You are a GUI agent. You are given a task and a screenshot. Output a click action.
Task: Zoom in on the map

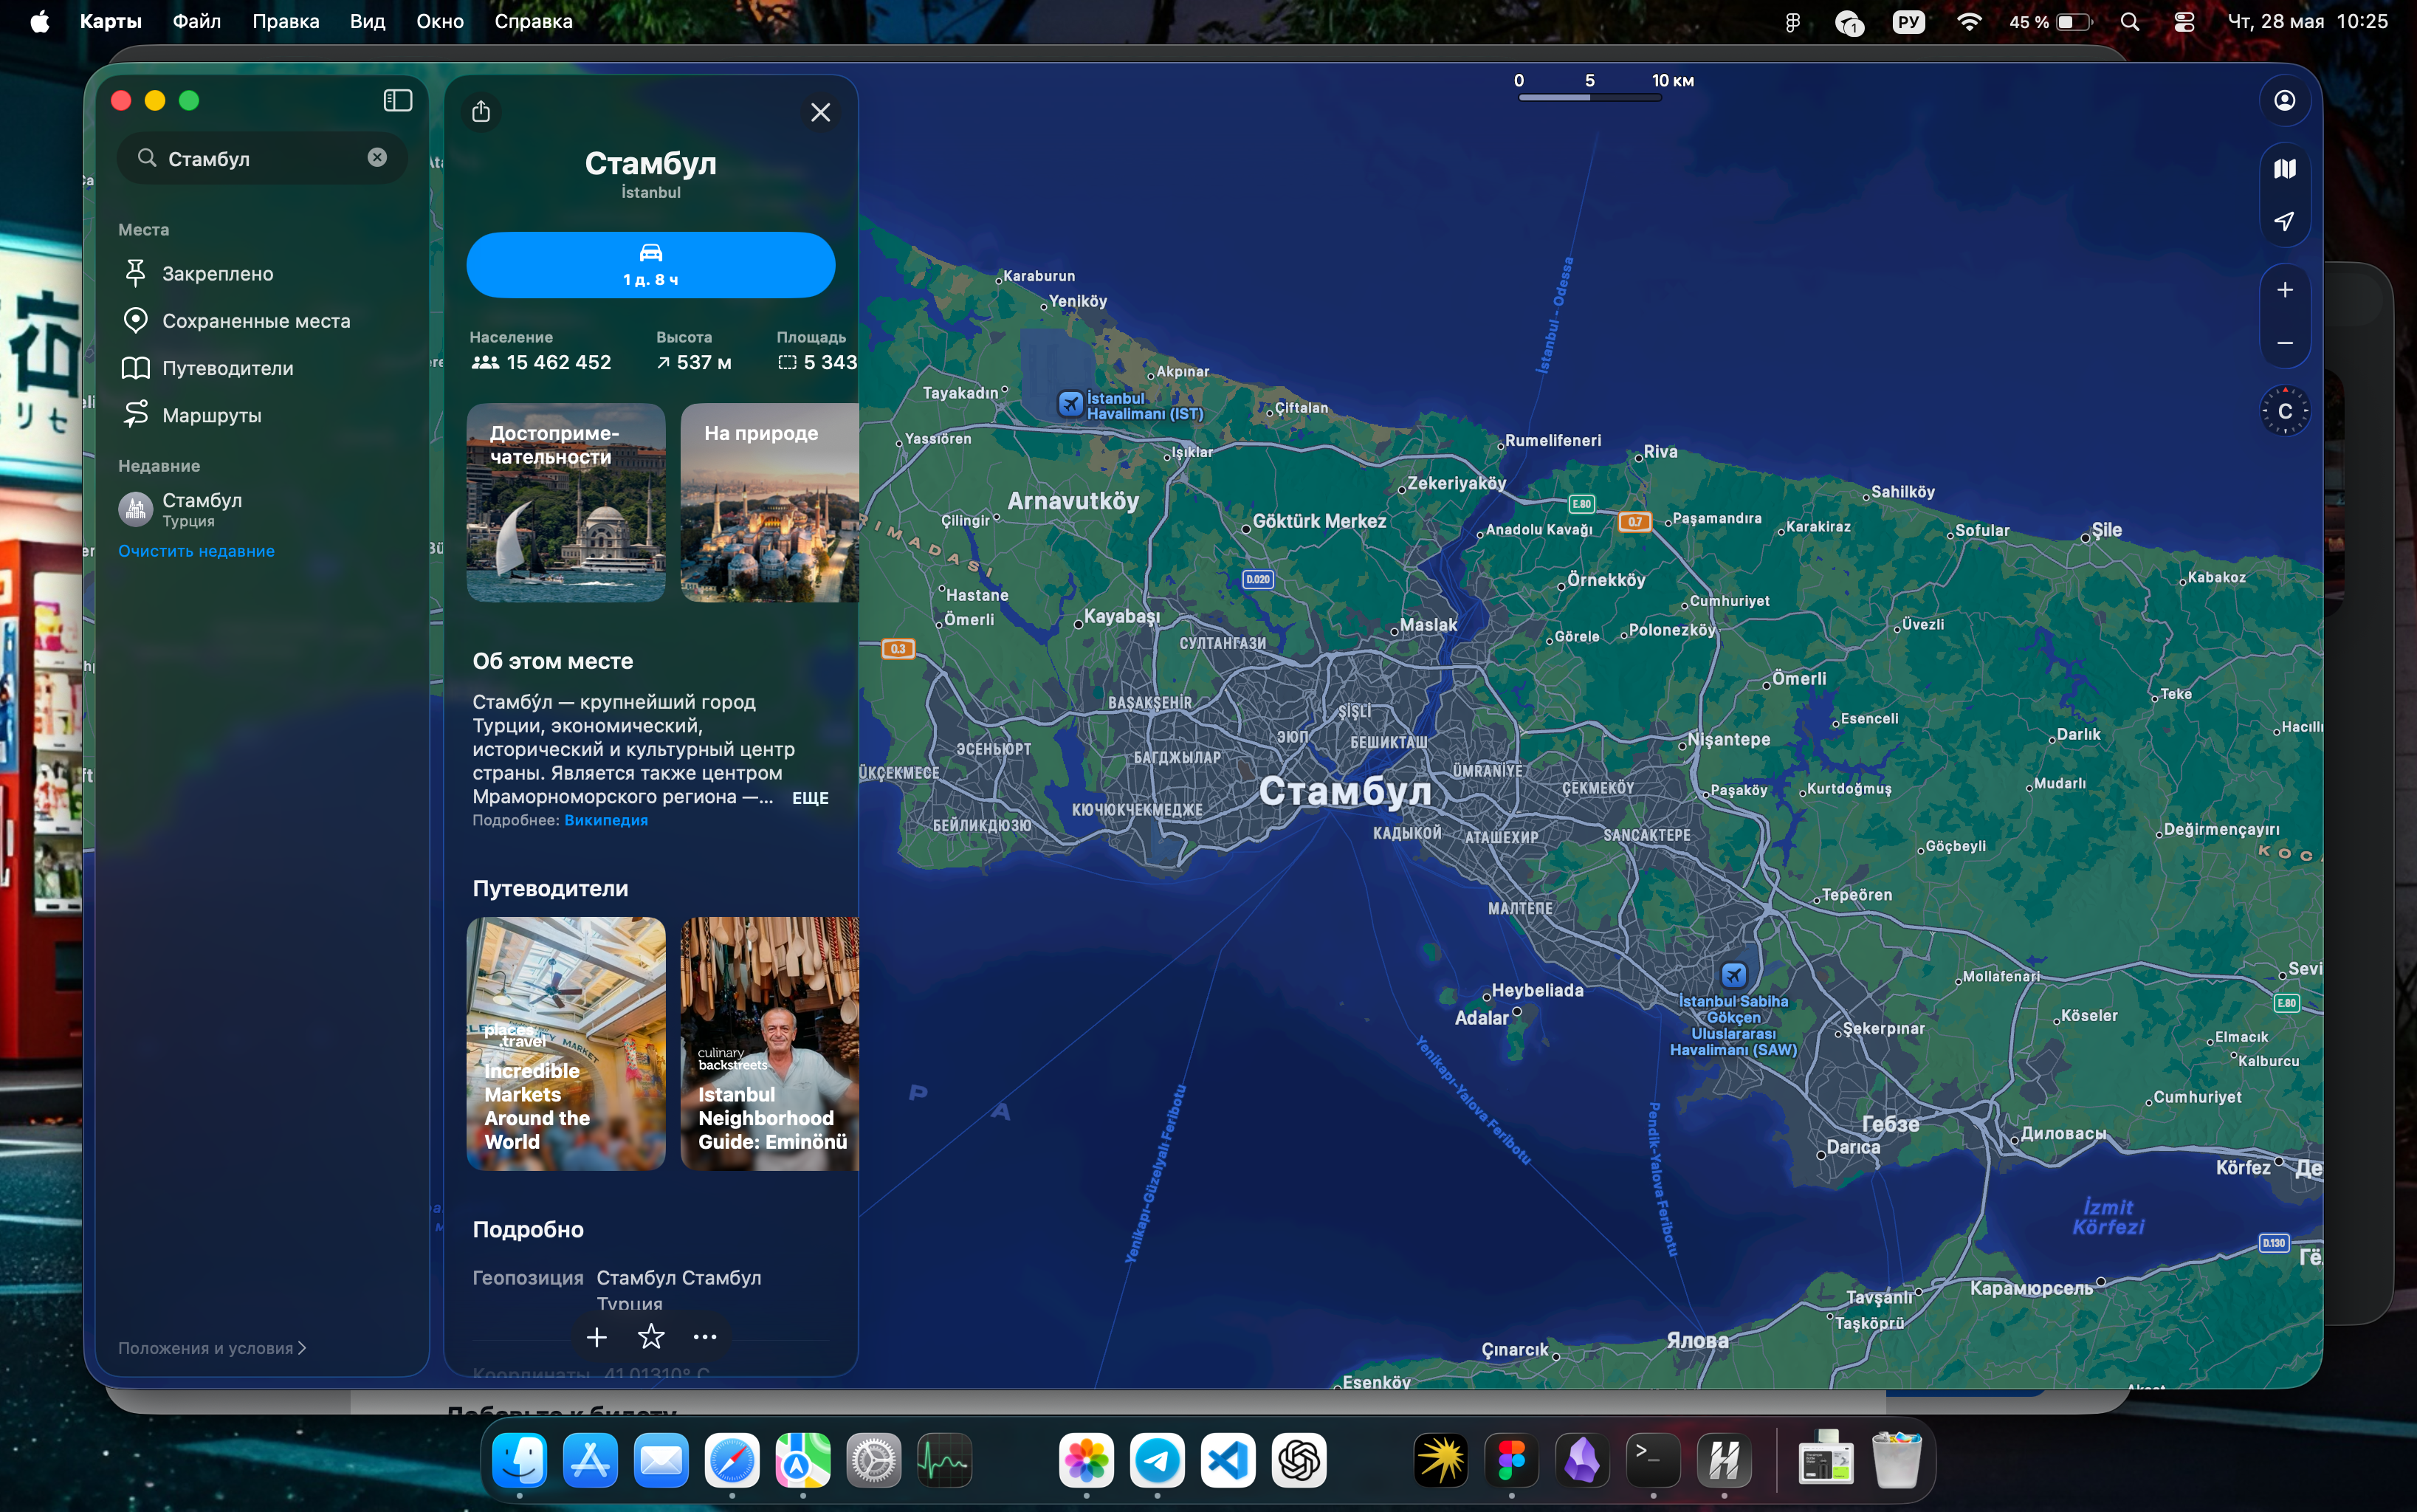click(2284, 290)
